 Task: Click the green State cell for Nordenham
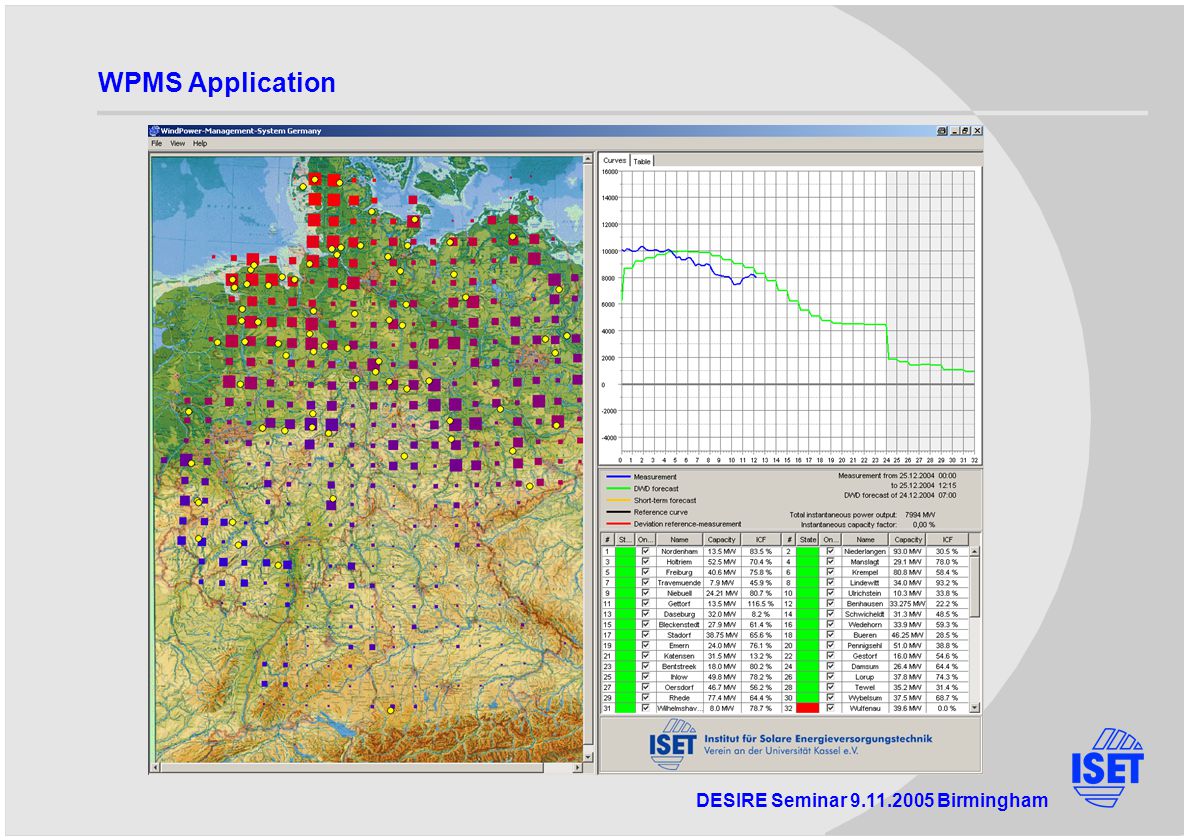pos(625,551)
